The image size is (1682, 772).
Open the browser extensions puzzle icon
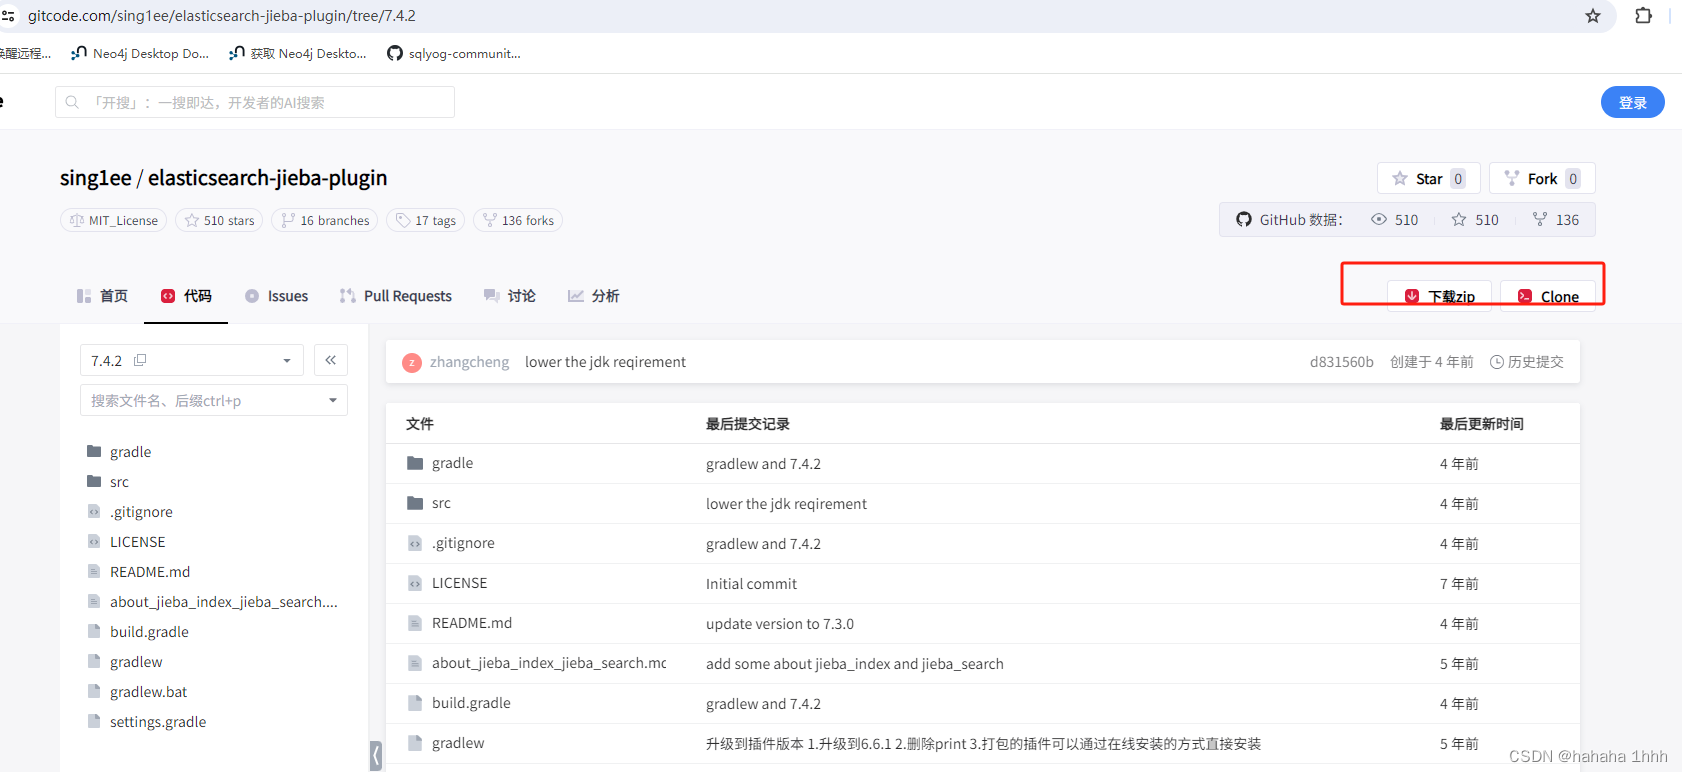pyautogui.click(x=1643, y=16)
